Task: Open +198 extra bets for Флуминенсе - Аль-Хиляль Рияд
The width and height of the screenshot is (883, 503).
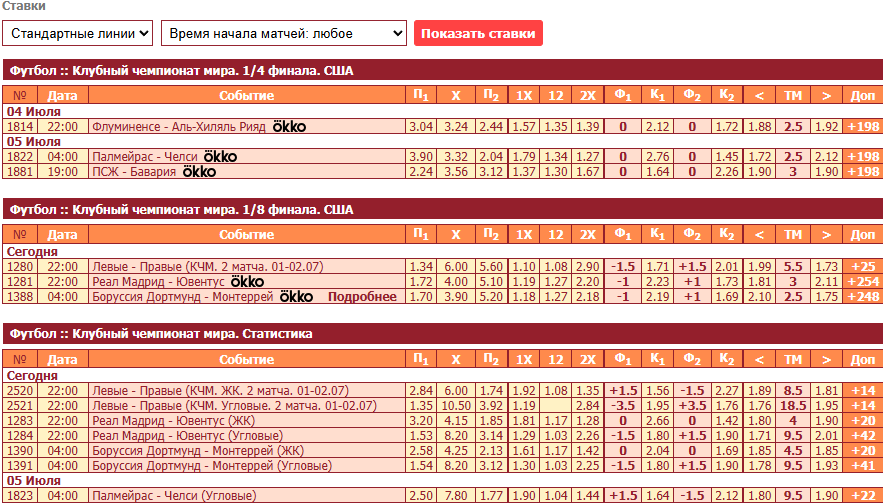Action: point(863,127)
